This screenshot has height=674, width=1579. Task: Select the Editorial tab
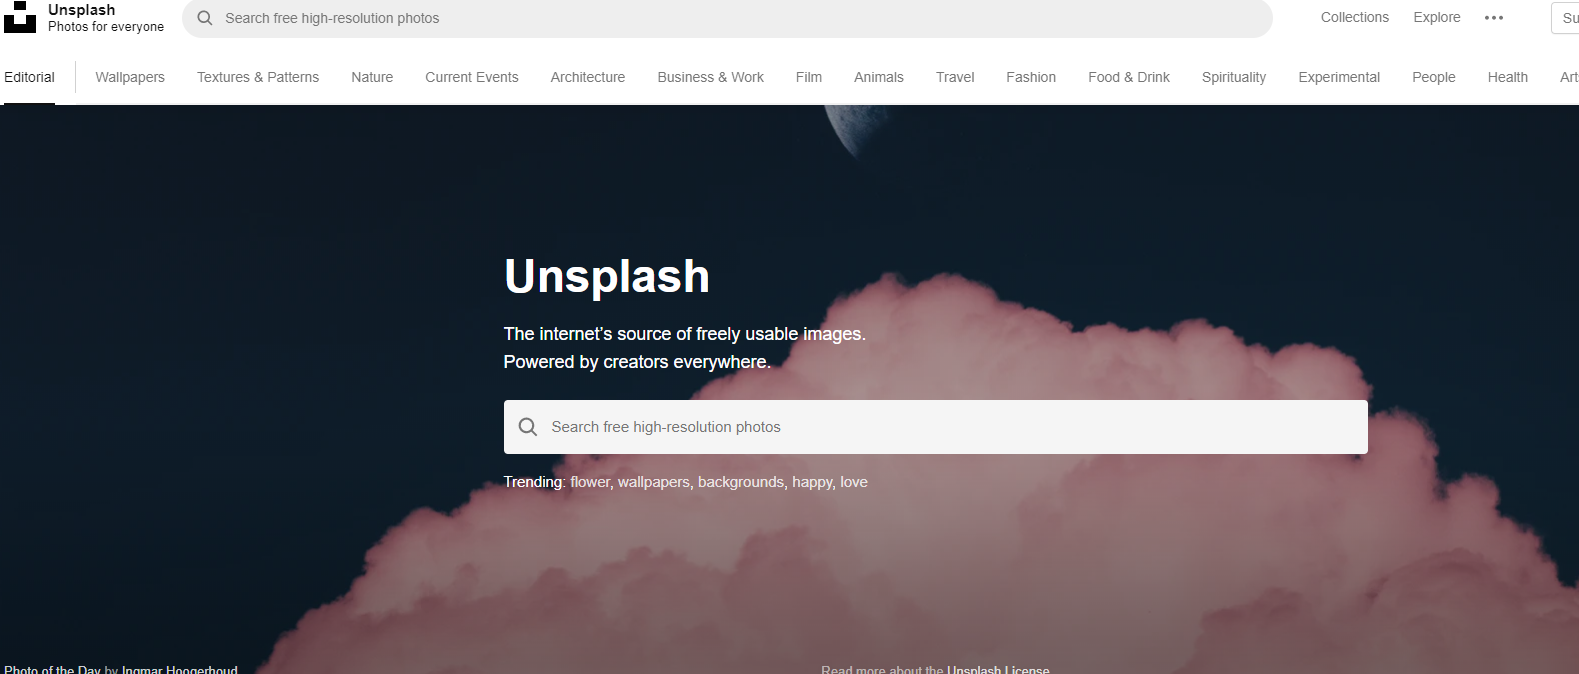(x=29, y=77)
